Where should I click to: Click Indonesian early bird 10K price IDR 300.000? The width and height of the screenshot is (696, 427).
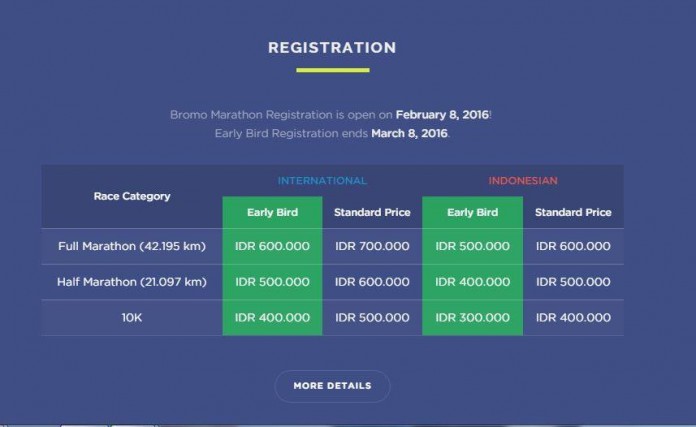pyautogui.click(x=472, y=318)
